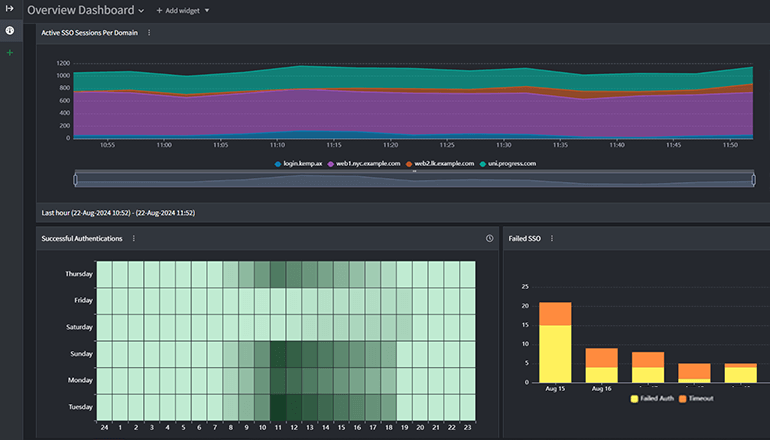Open Failed SSO widget options menu
The height and width of the screenshot is (440, 770).
coord(551,239)
